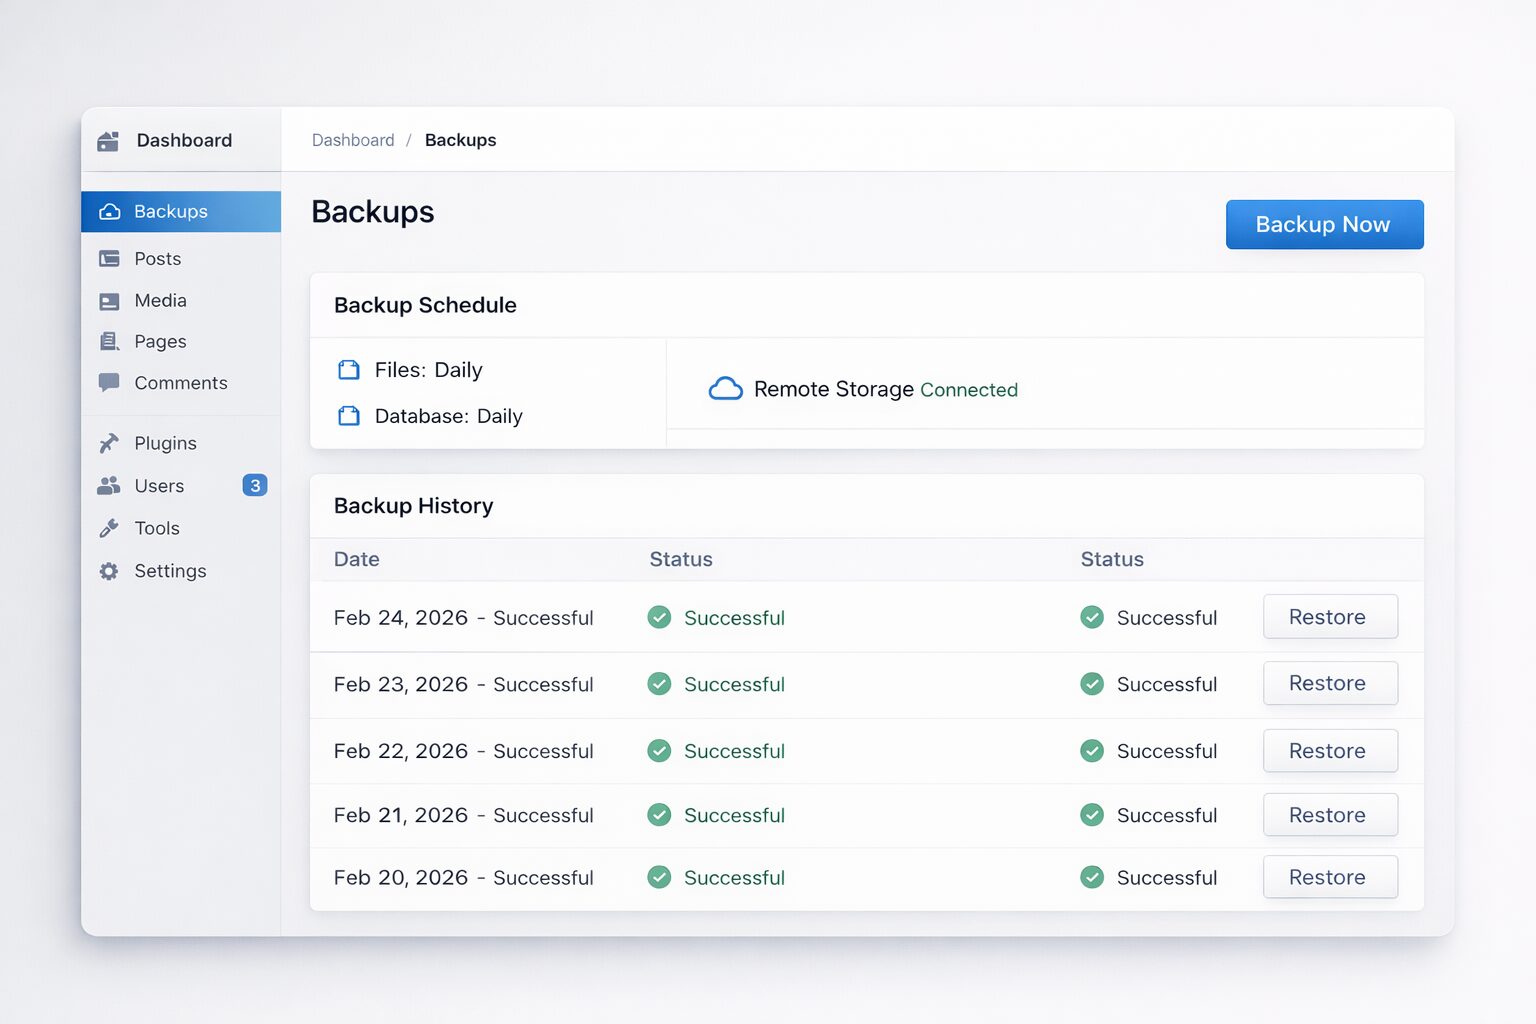Click the Files schedule document icon

pyautogui.click(x=348, y=369)
